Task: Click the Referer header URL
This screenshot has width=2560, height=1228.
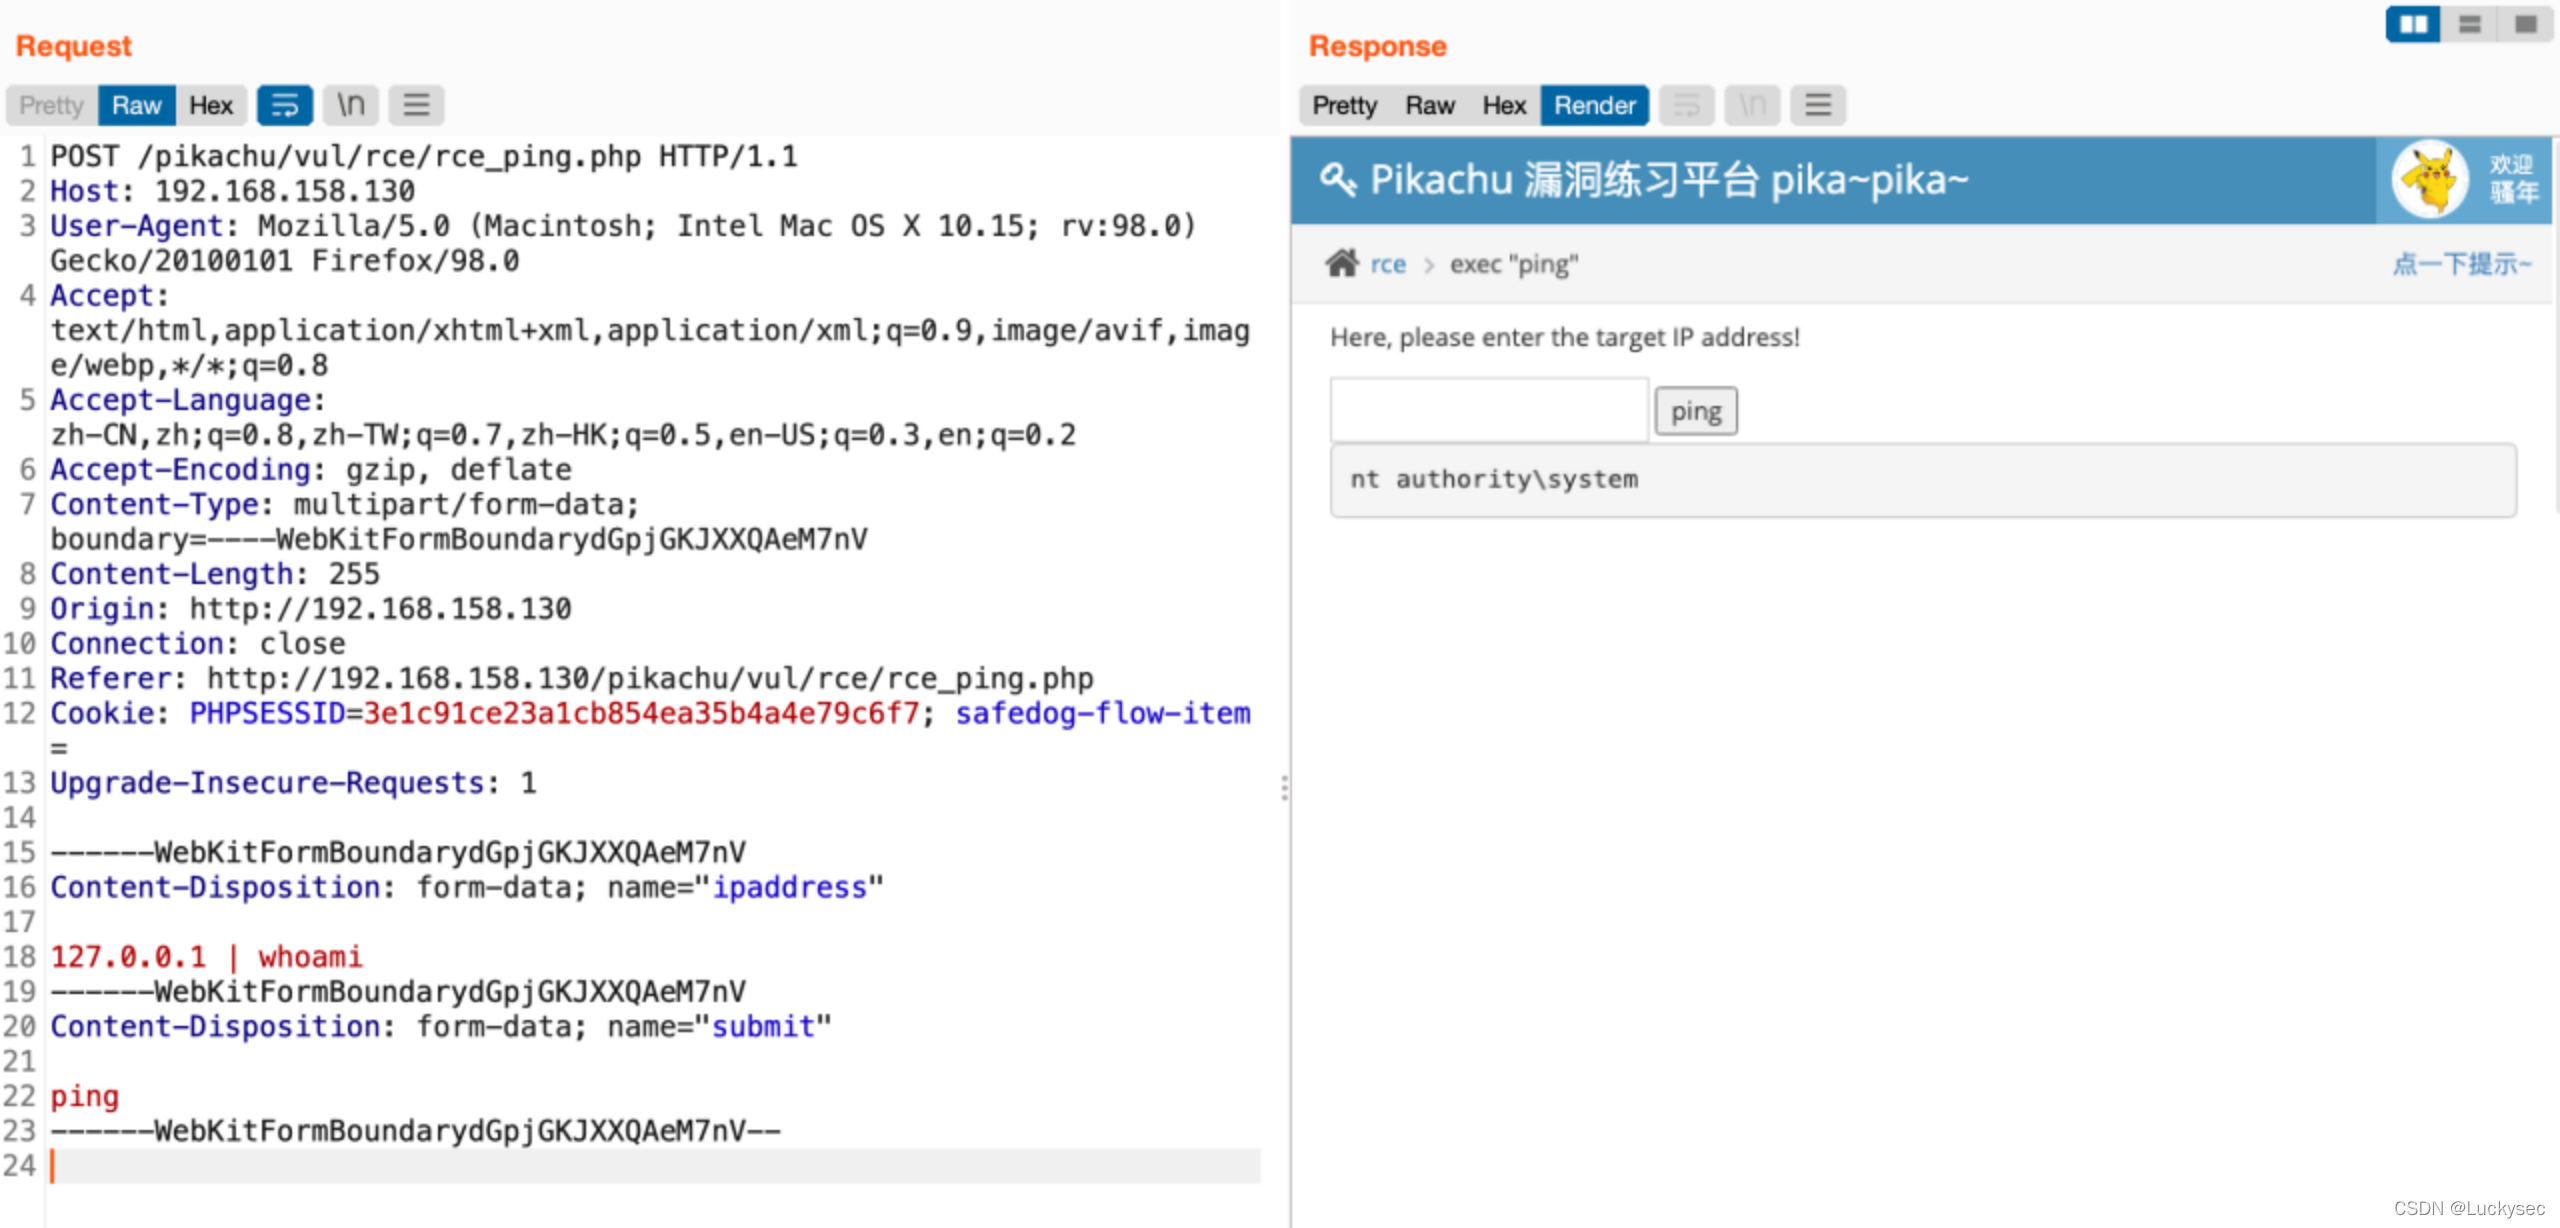Action: coord(650,678)
